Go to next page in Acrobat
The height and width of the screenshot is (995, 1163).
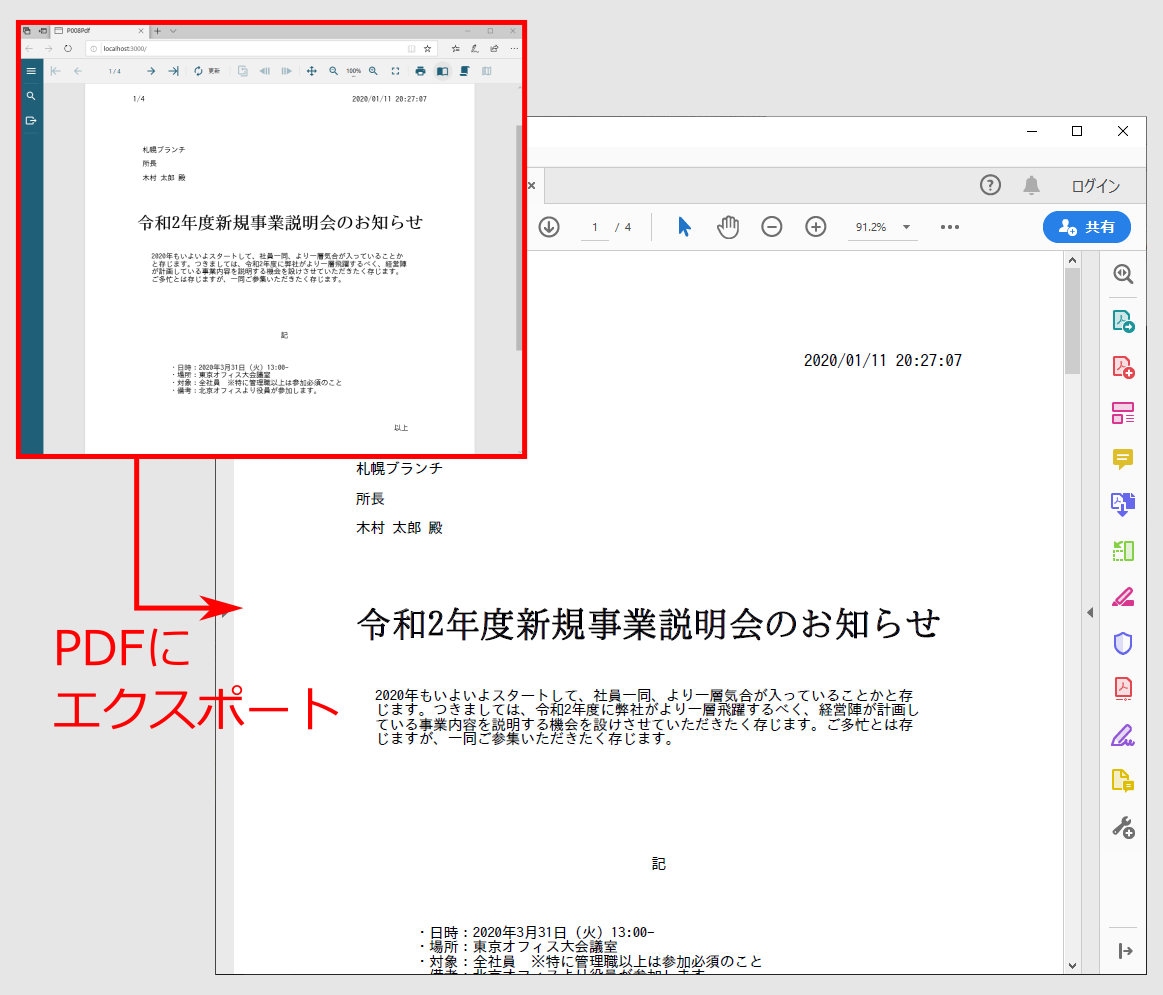549,227
